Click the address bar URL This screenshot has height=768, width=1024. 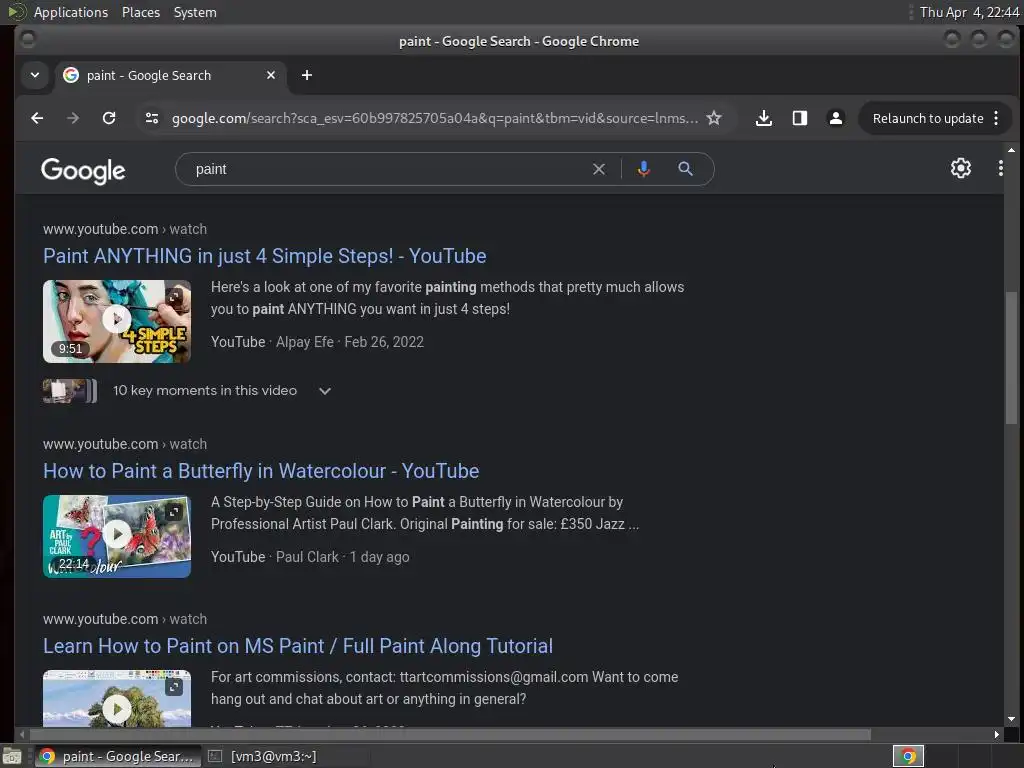434,118
